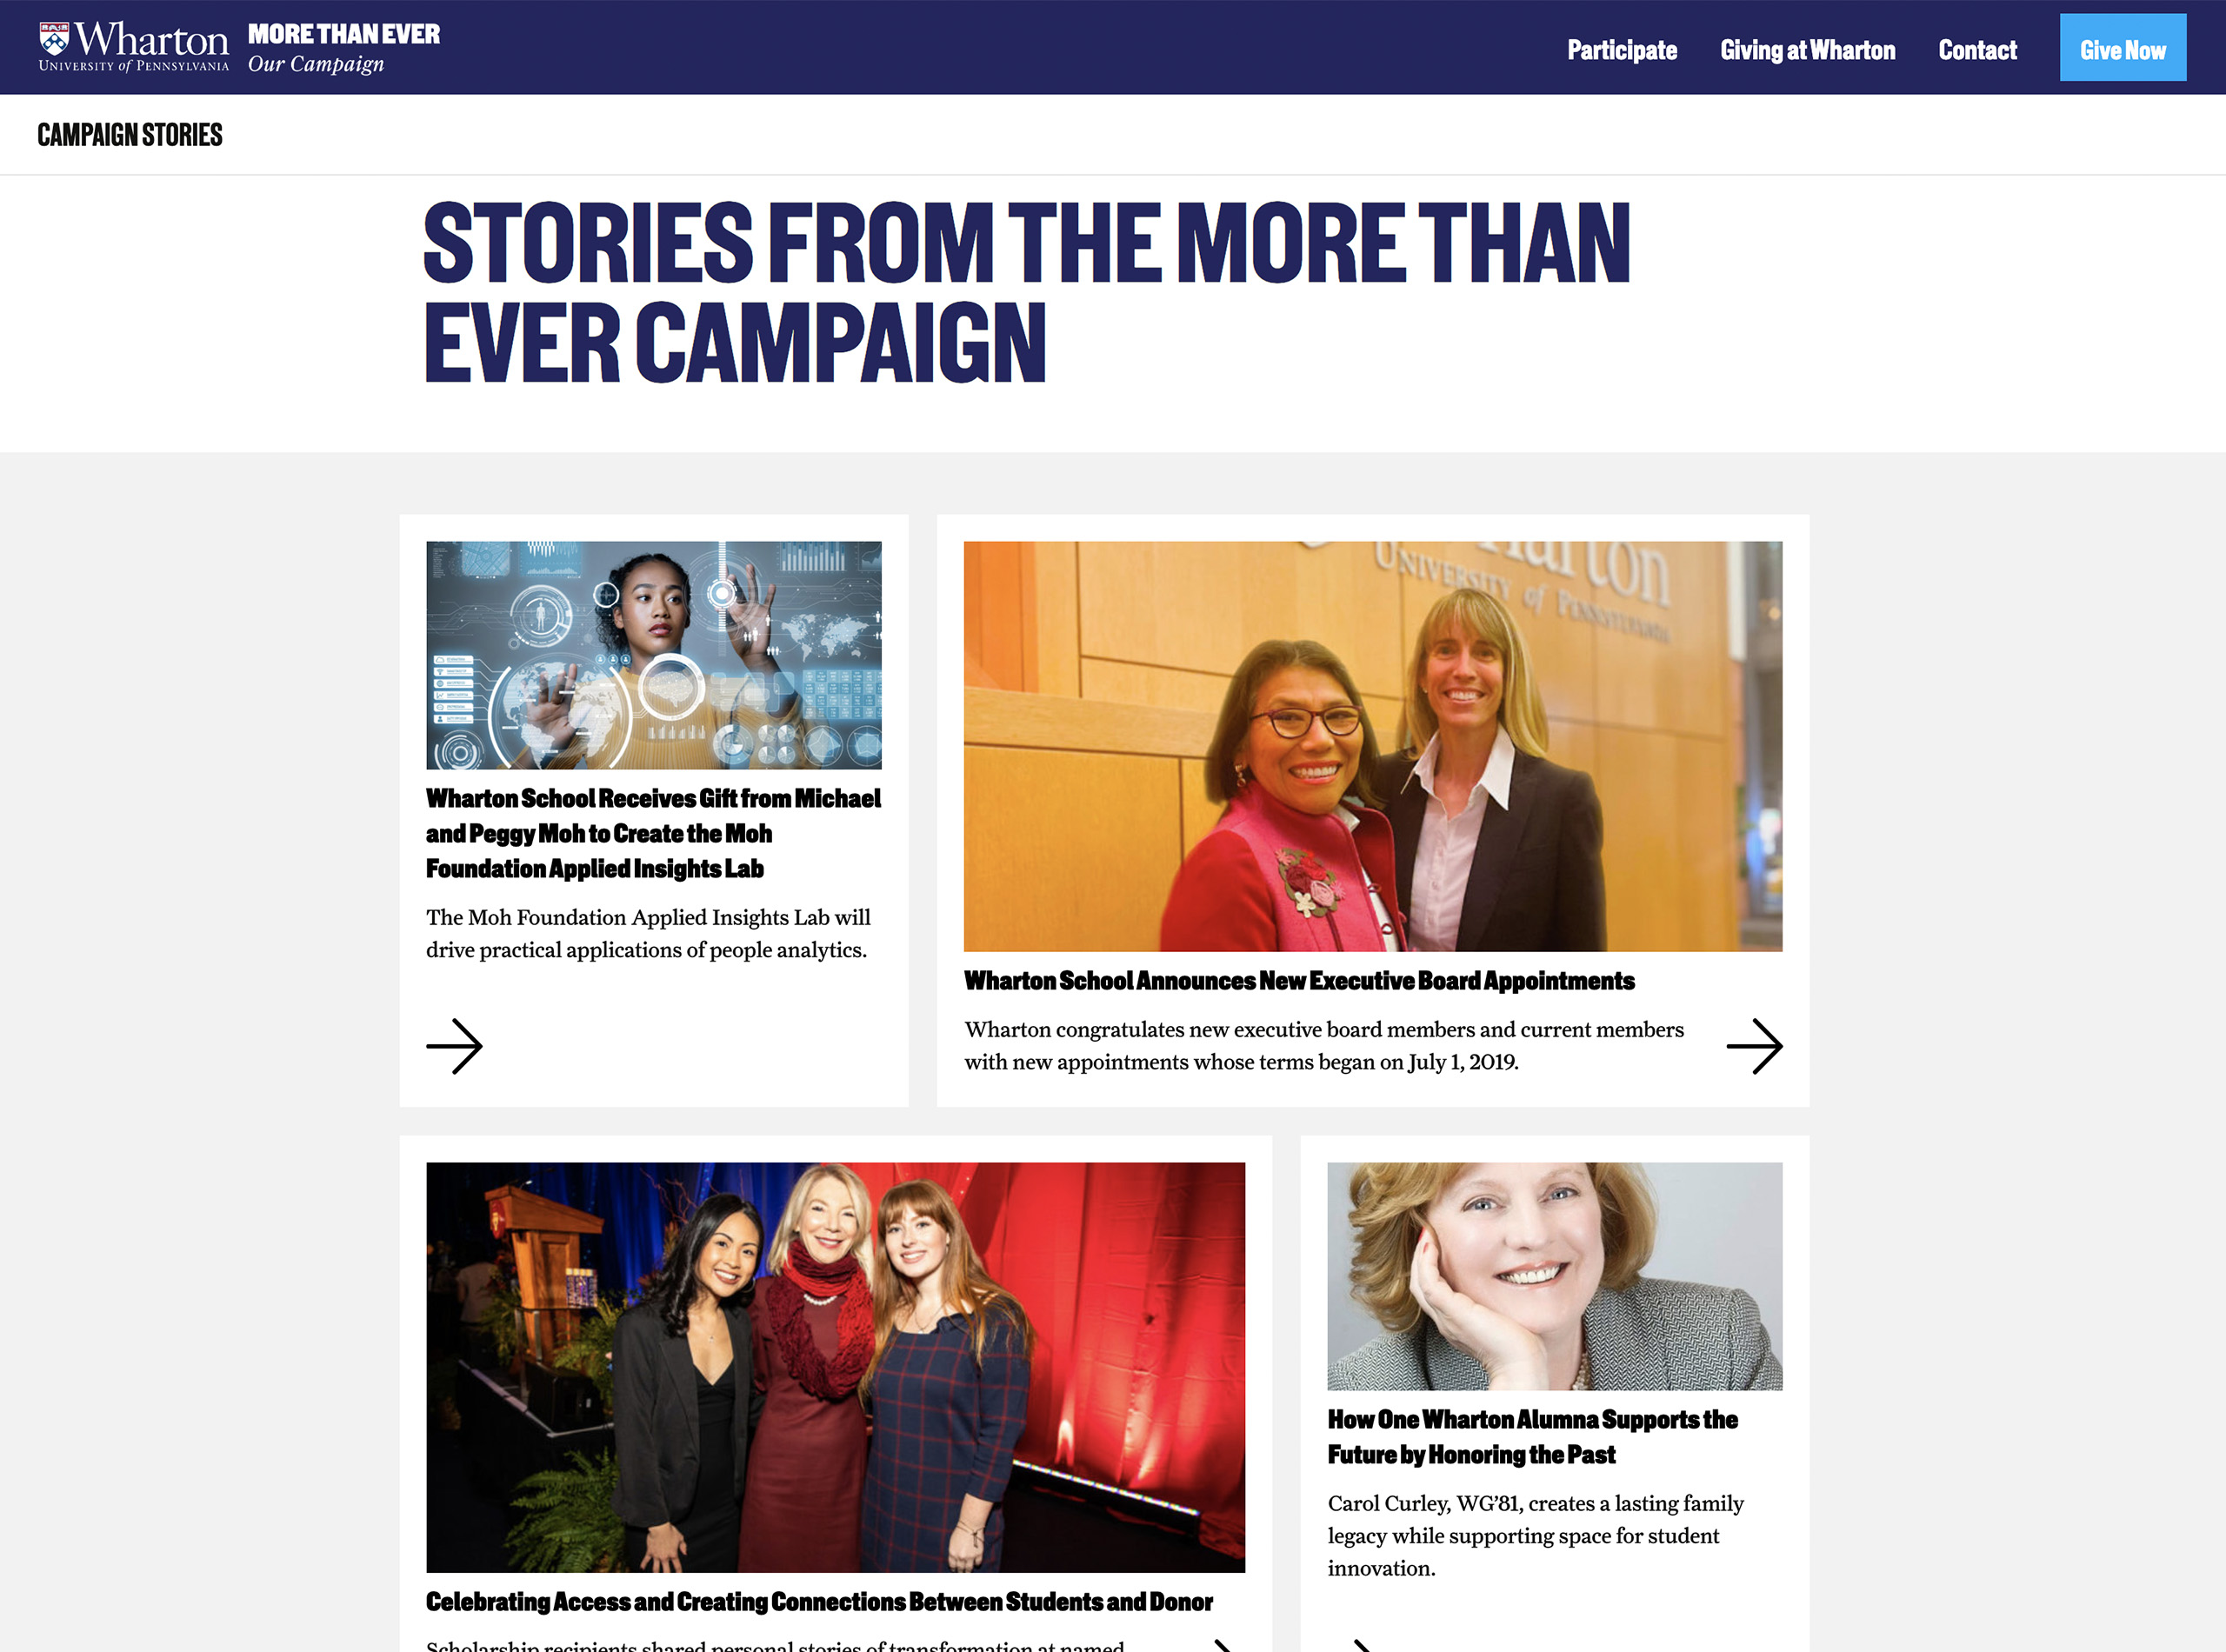2226x1652 pixels.
Task: Click the Give Now button
Action: pos(2122,48)
